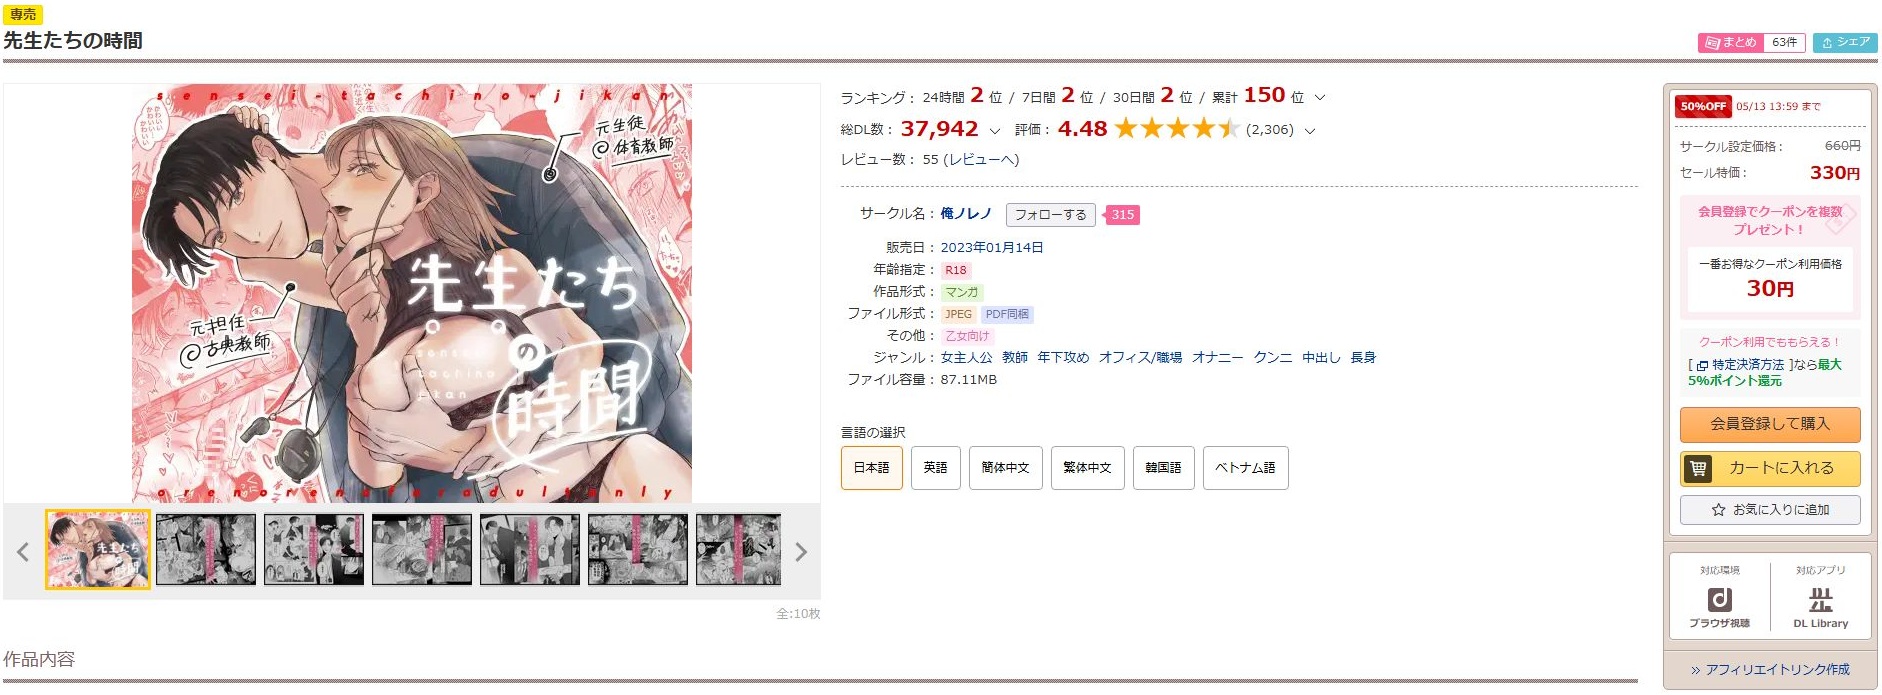Open the DL Library app icon
1882x695 pixels.
(x=1820, y=607)
